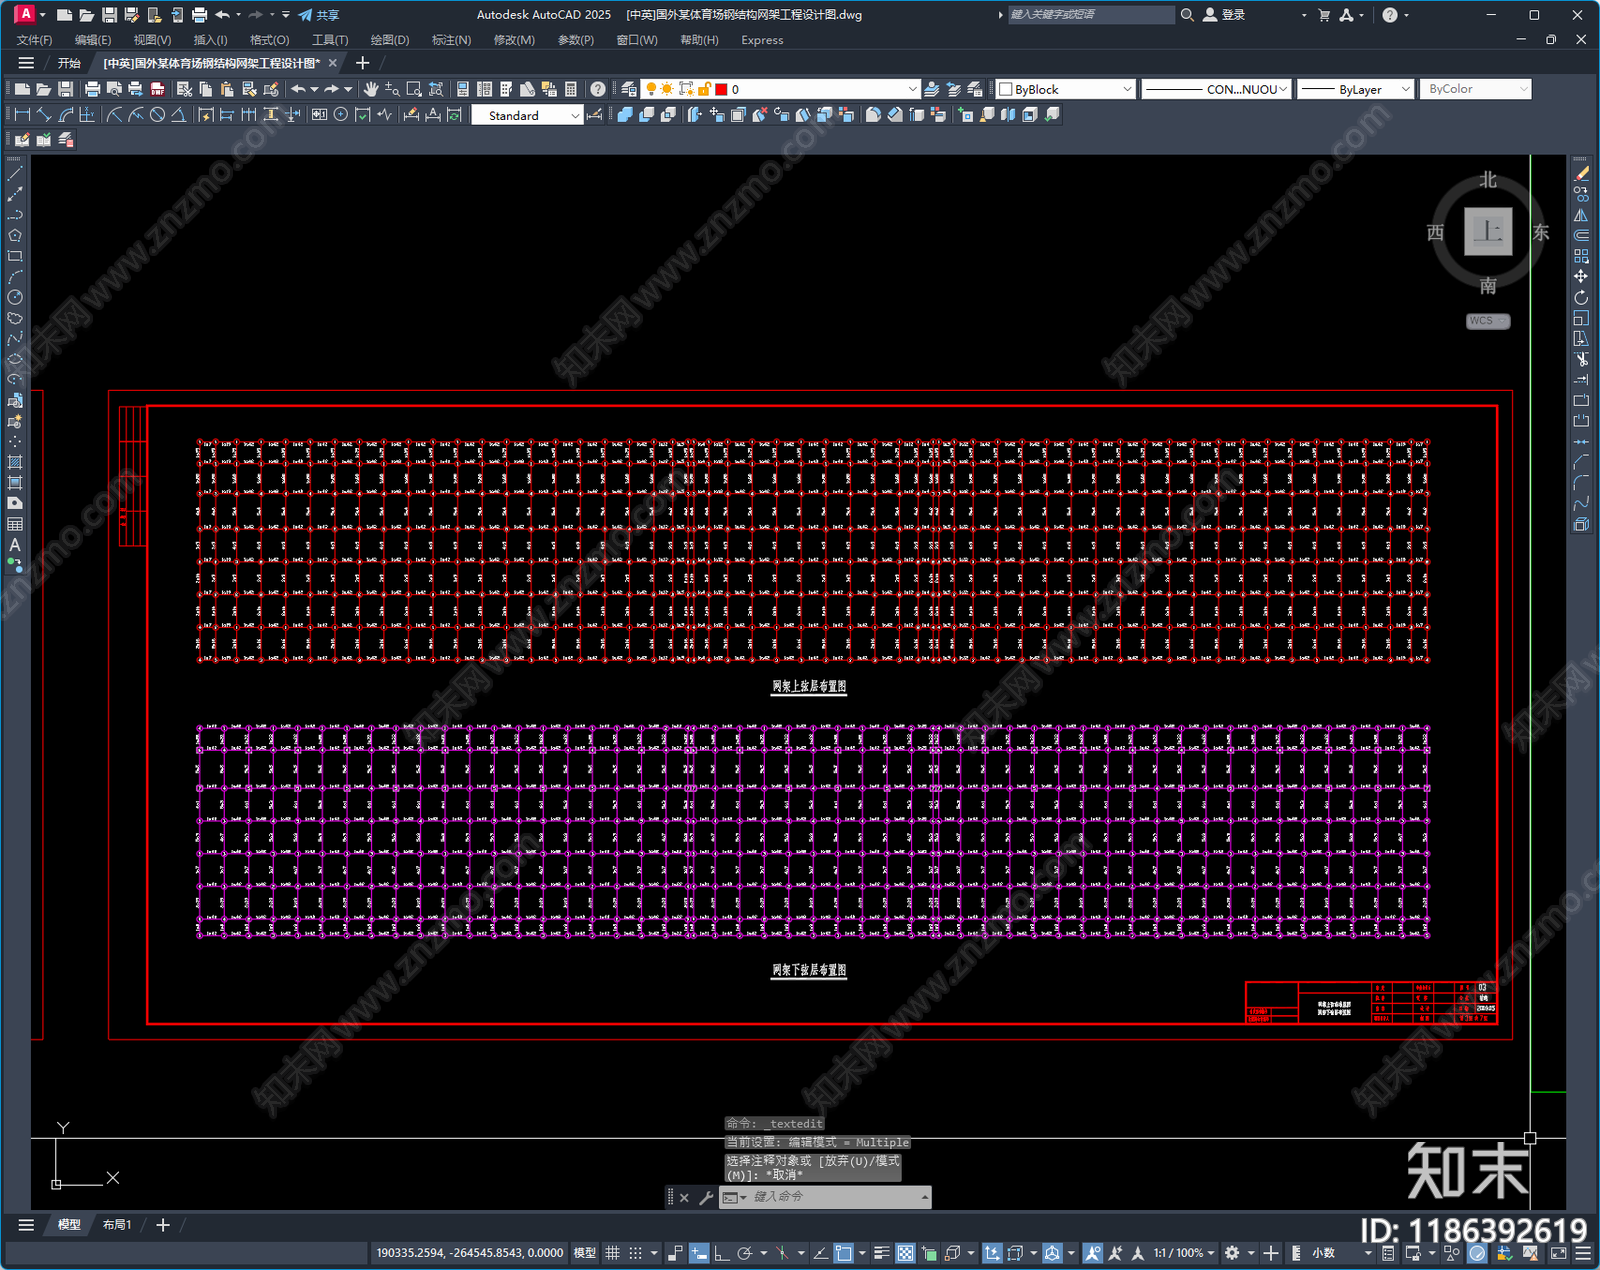The height and width of the screenshot is (1270, 1600).
Task: Click the Undo arrow in the standard toolbar
Action: [298, 89]
